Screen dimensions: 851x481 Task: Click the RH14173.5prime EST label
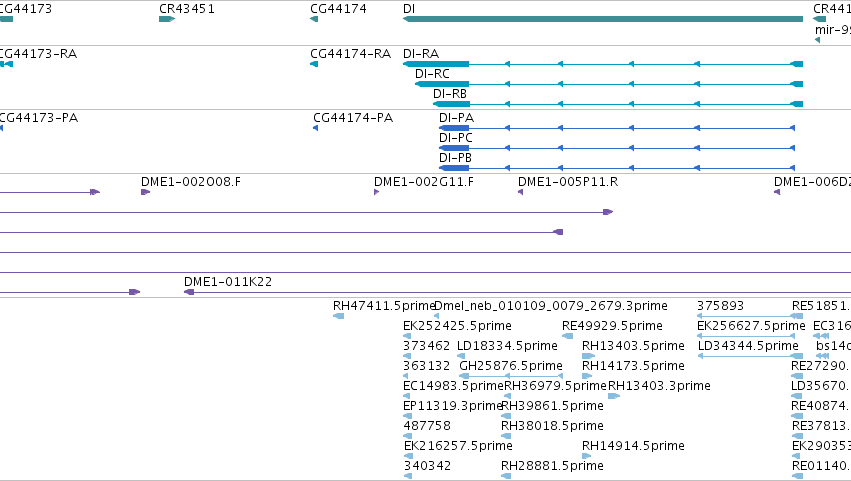(x=633, y=366)
